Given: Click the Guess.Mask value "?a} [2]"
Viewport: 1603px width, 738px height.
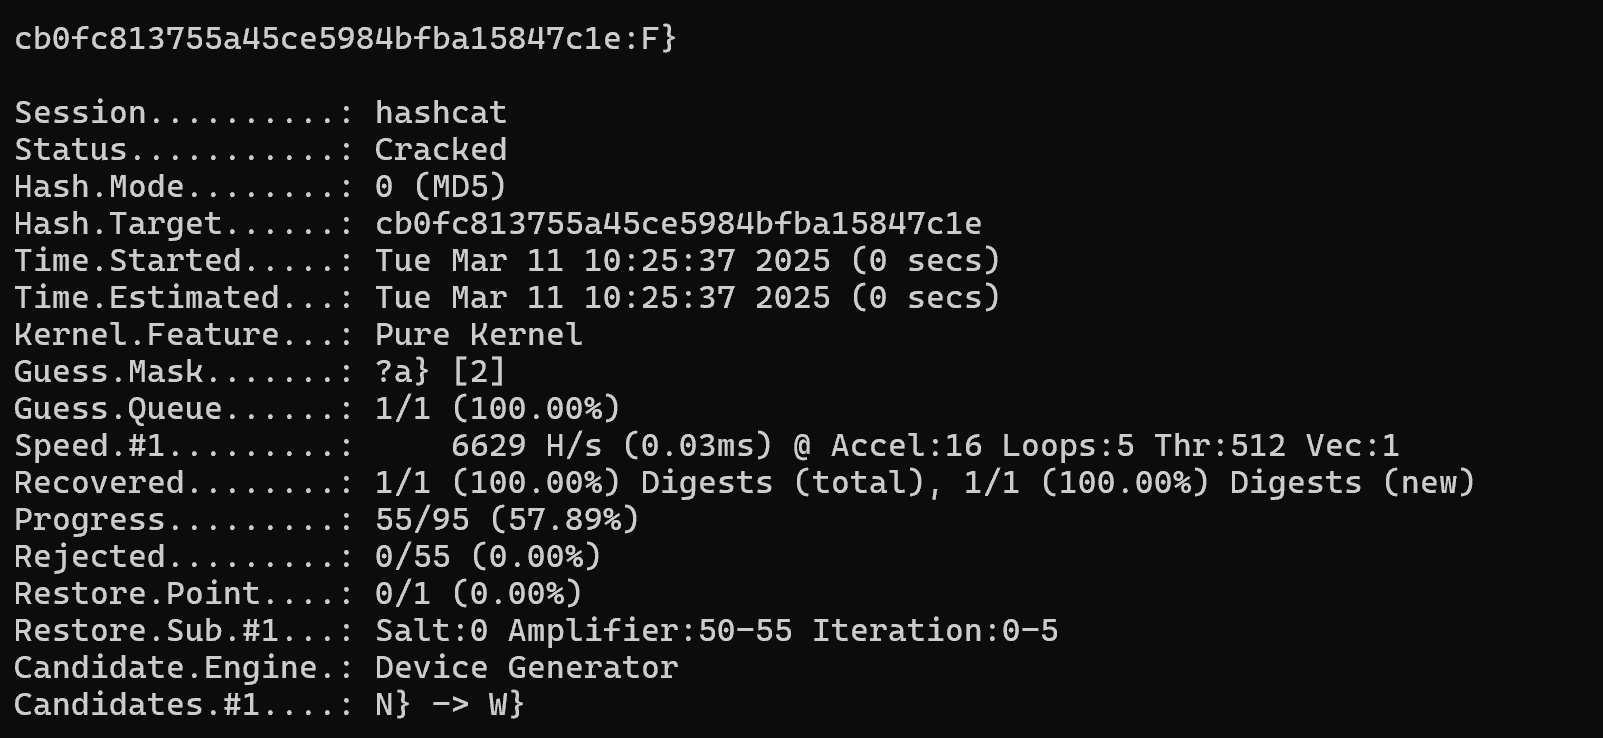Looking at the screenshot, I should tap(440, 372).
